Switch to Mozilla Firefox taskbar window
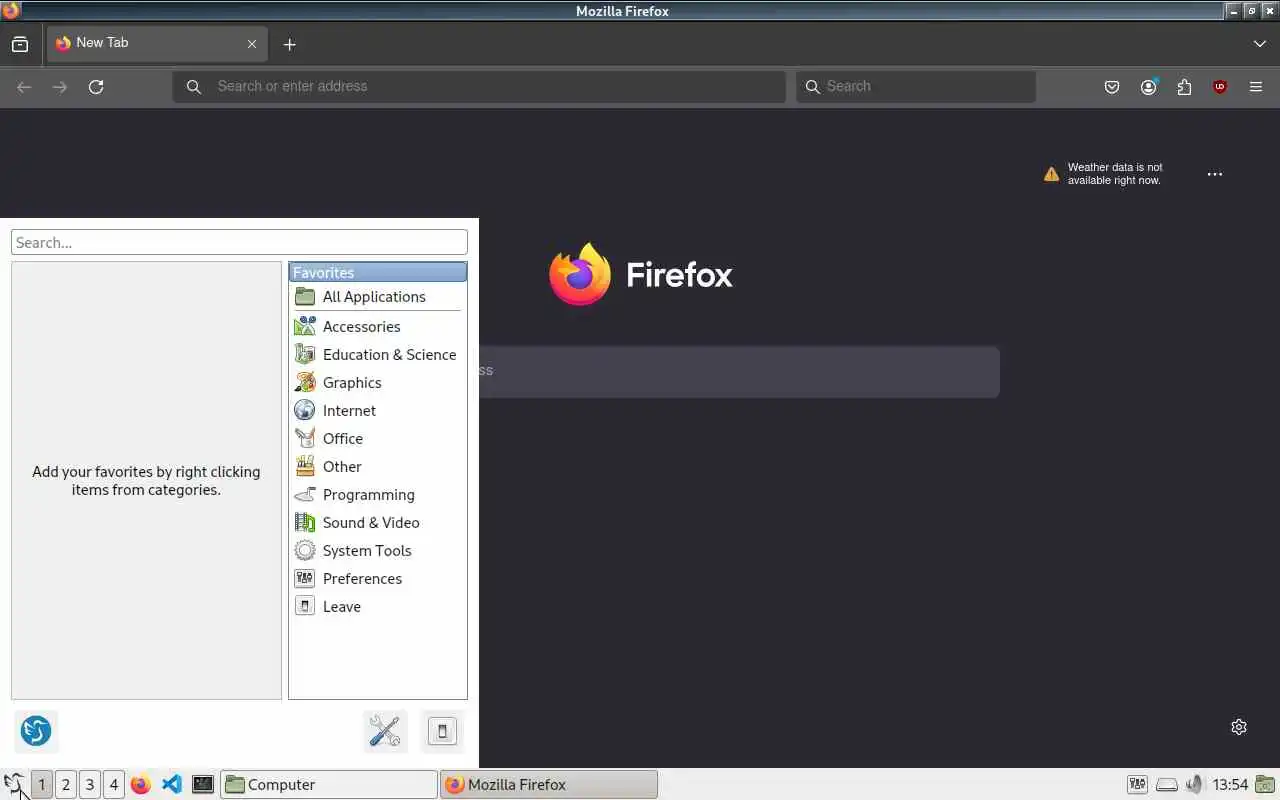The height and width of the screenshot is (800, 1280). tap(549, 785)
